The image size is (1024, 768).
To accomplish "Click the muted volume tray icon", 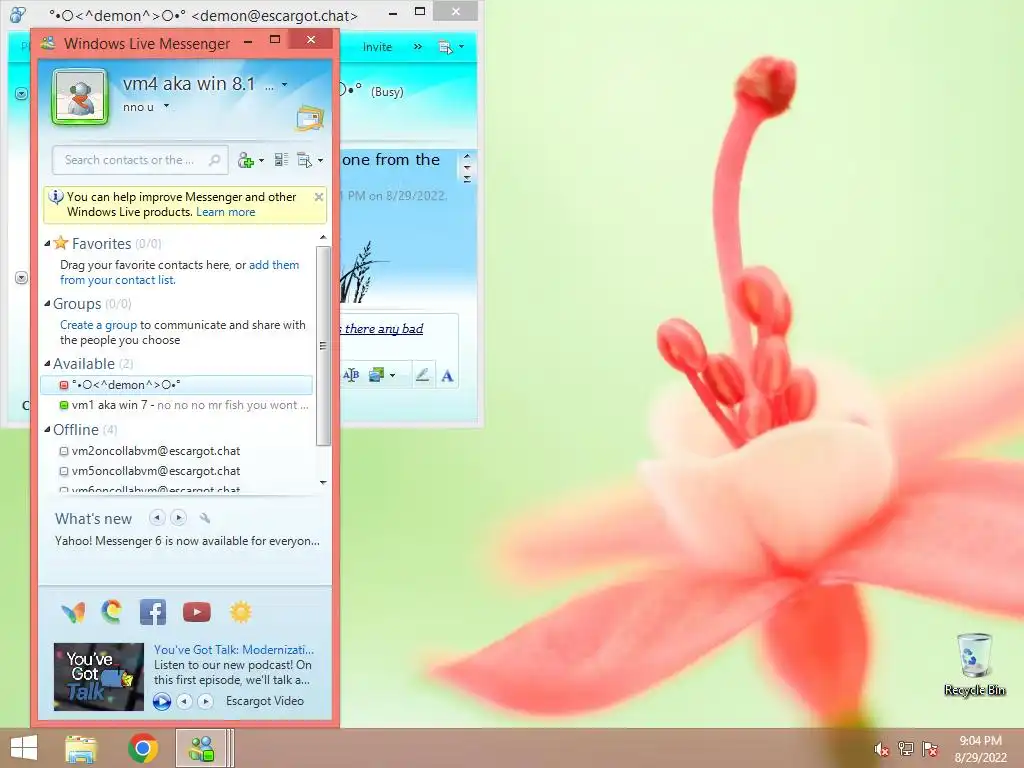I will click(882, 749).
